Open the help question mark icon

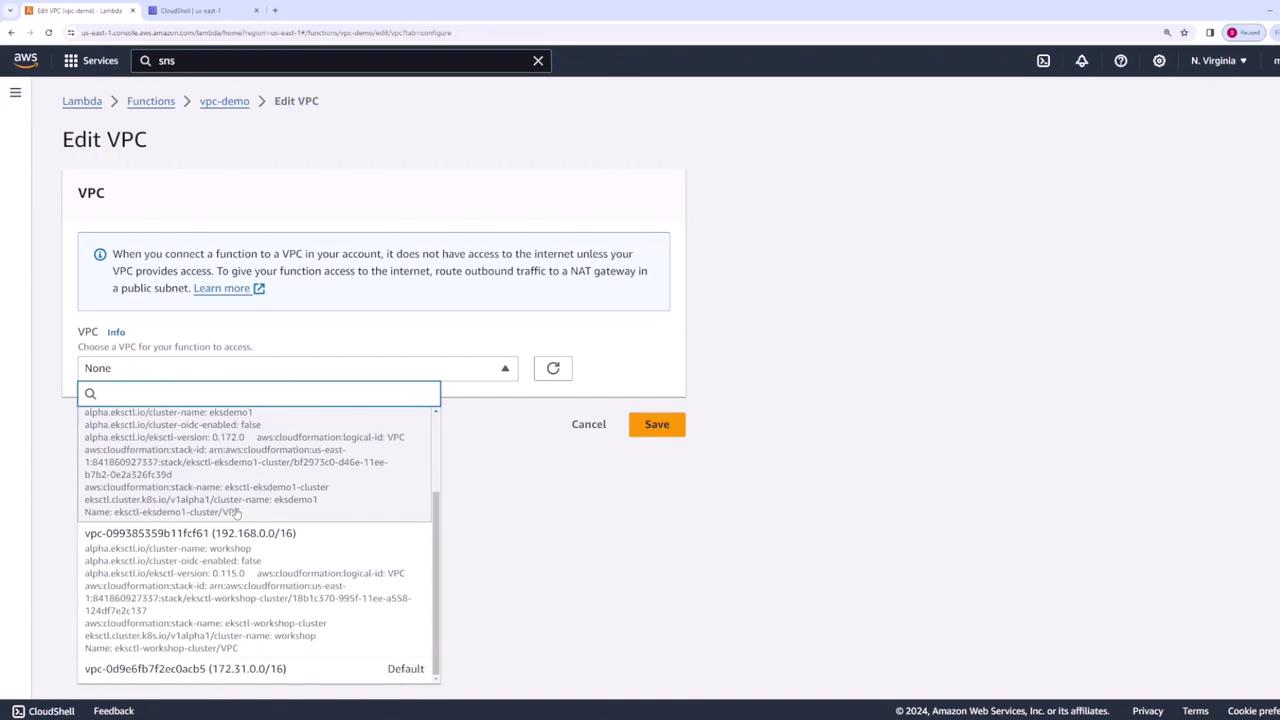click(x=1121, y=61)
